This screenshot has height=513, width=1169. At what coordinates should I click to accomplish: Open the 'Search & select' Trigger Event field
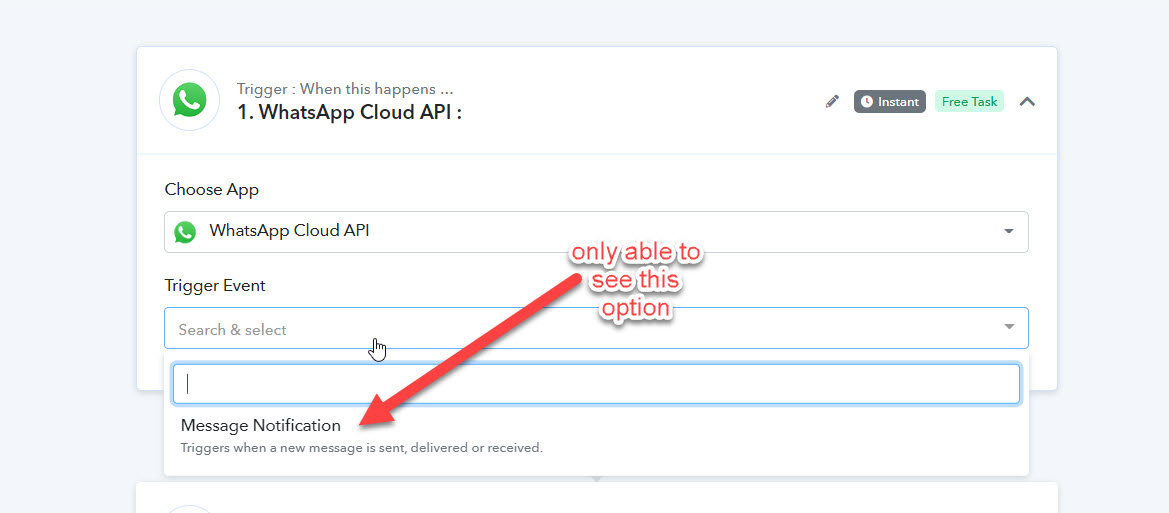596,328
